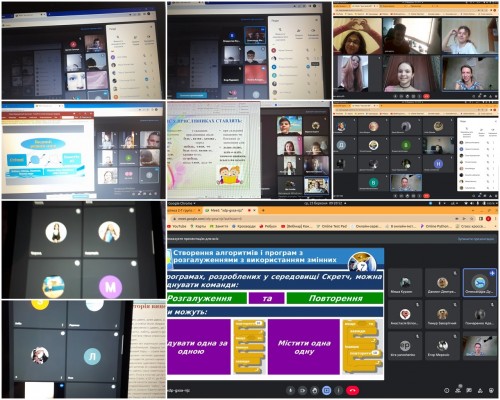Click the highlighted present-screen button in Meet
Screen dimensions: 500x400
point(327,390)
